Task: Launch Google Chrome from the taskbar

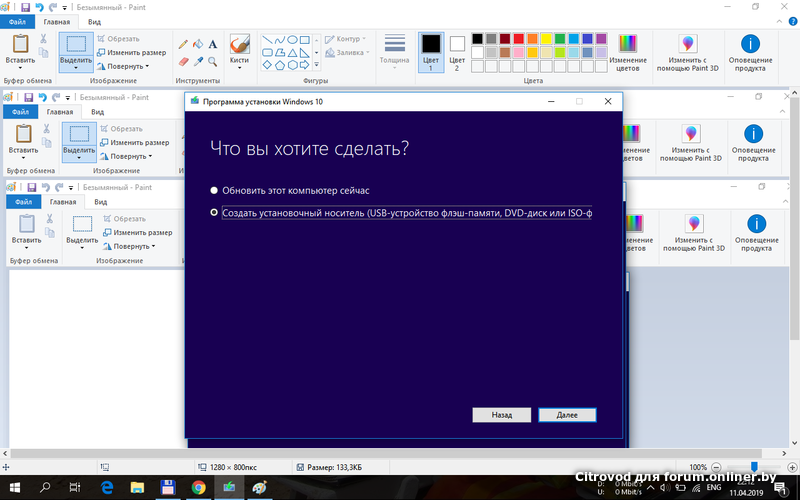Action: (x=198, y=488)
